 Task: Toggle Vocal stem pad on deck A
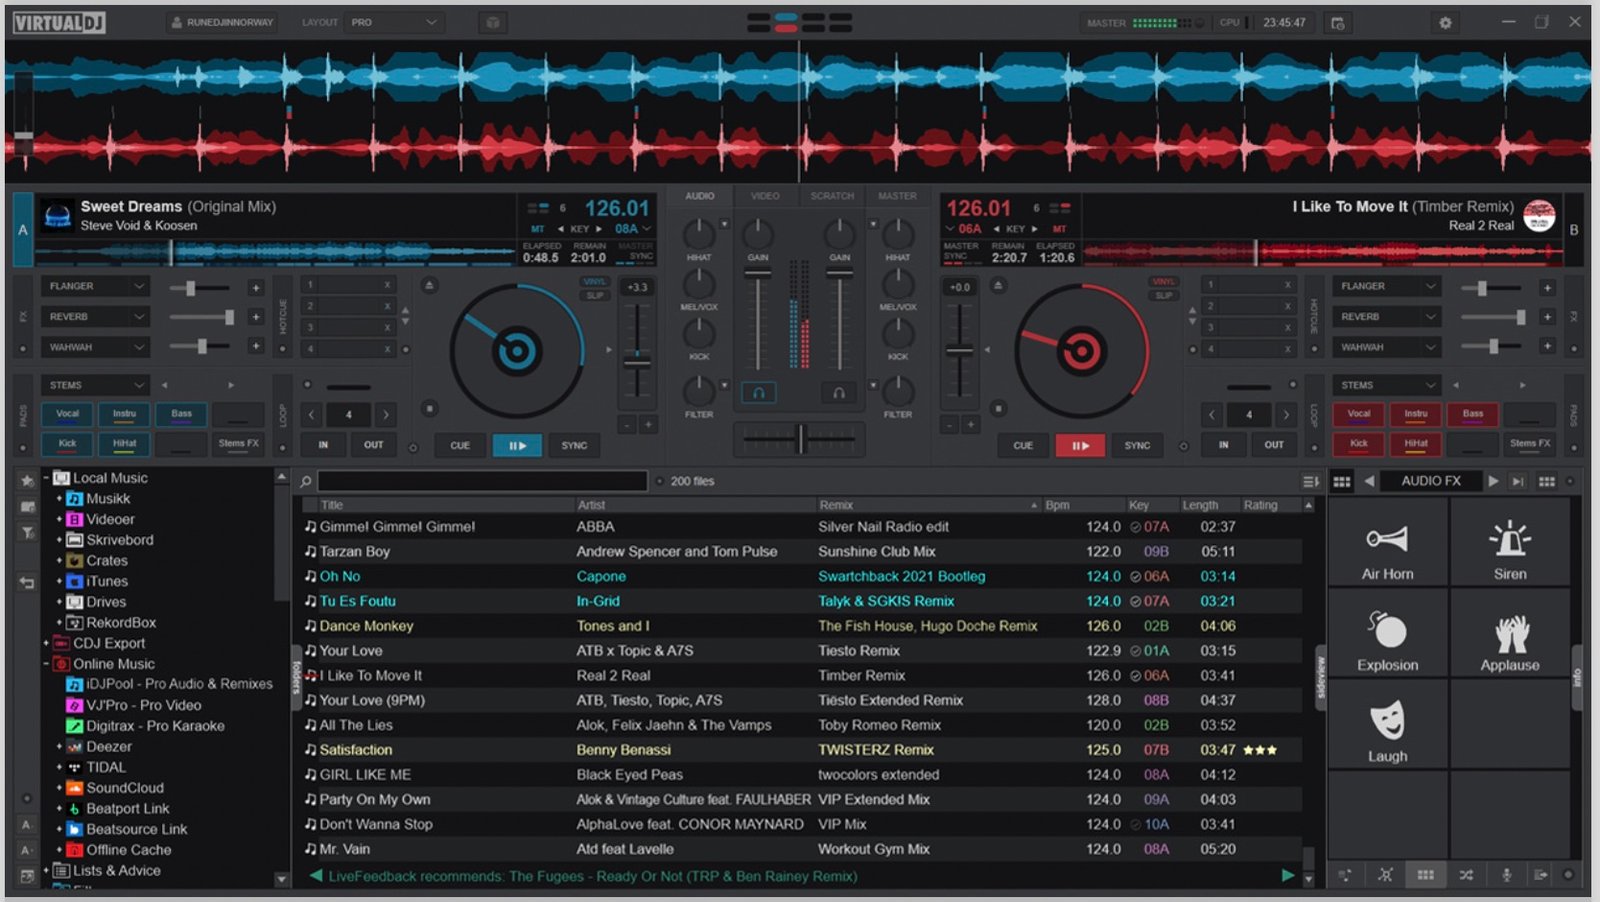(x=67, y=413)
